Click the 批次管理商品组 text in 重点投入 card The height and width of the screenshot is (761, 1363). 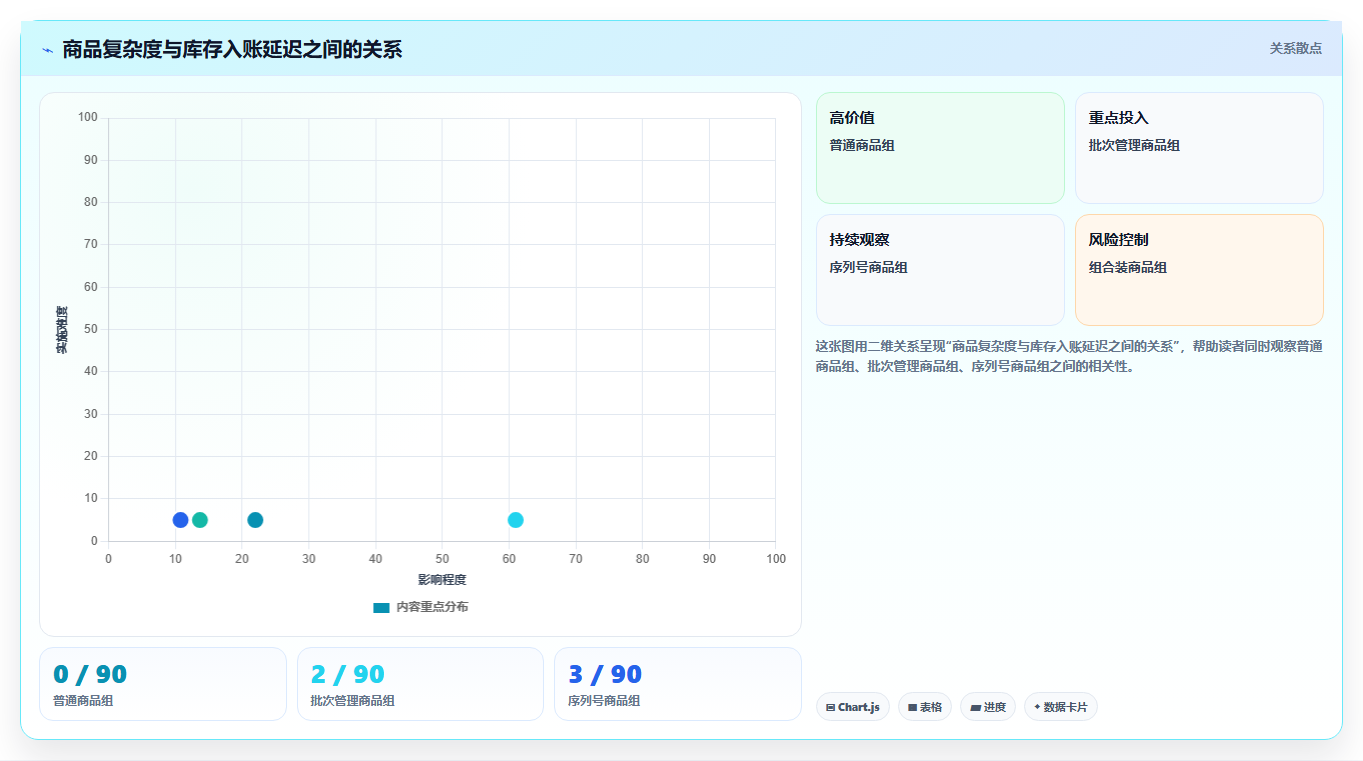1134,145
